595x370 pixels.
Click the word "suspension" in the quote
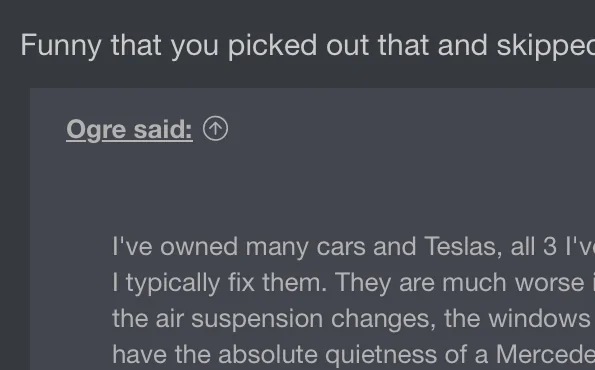(x=257, y=320)
